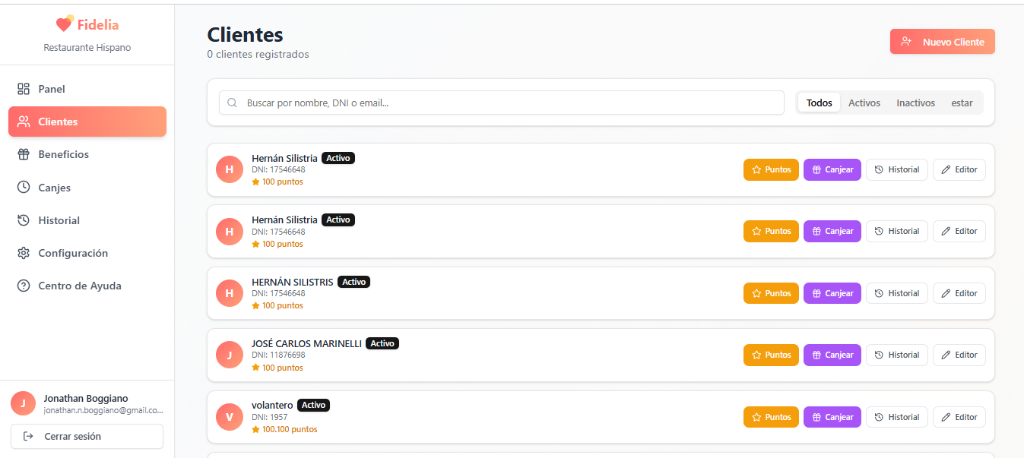The height and width of the screenshot is (458, 1024).
Task: Click the jonathan.n.boggiano email text
Action: 103,410
